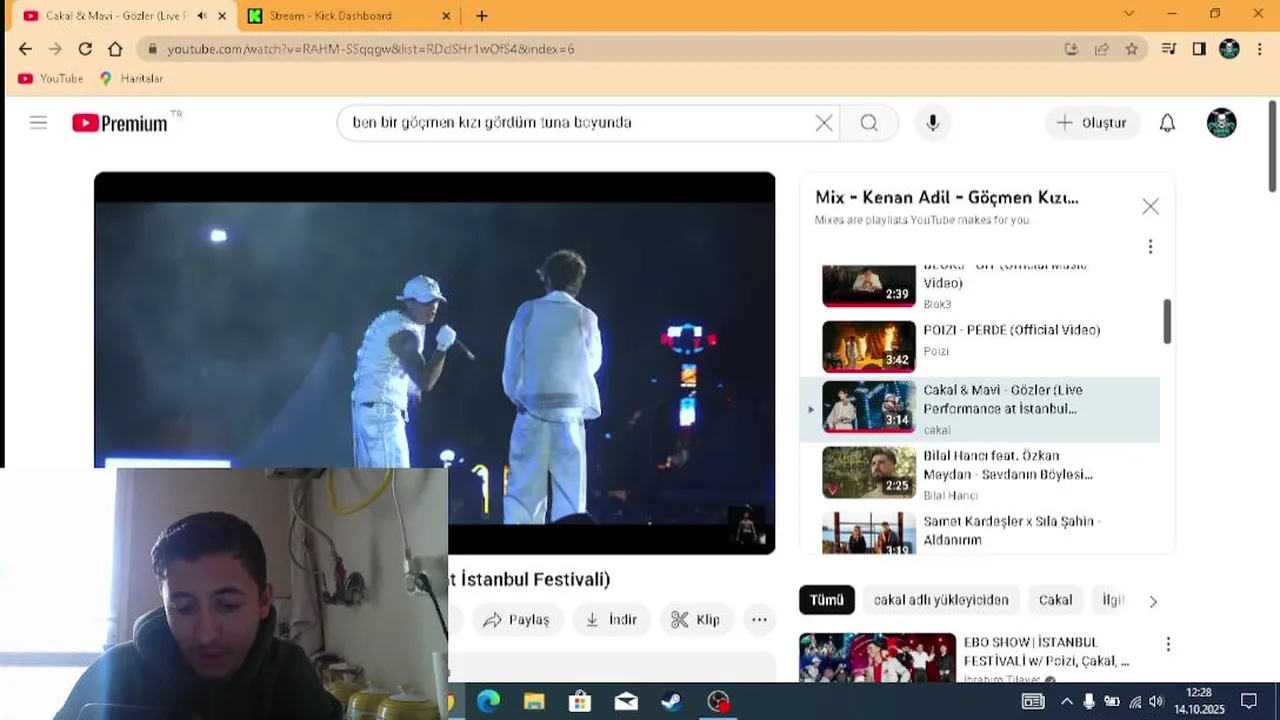This screenshot has width=1280, height=720.
Task: Close the Mix playlist panel
Action: coord(1150,206)
